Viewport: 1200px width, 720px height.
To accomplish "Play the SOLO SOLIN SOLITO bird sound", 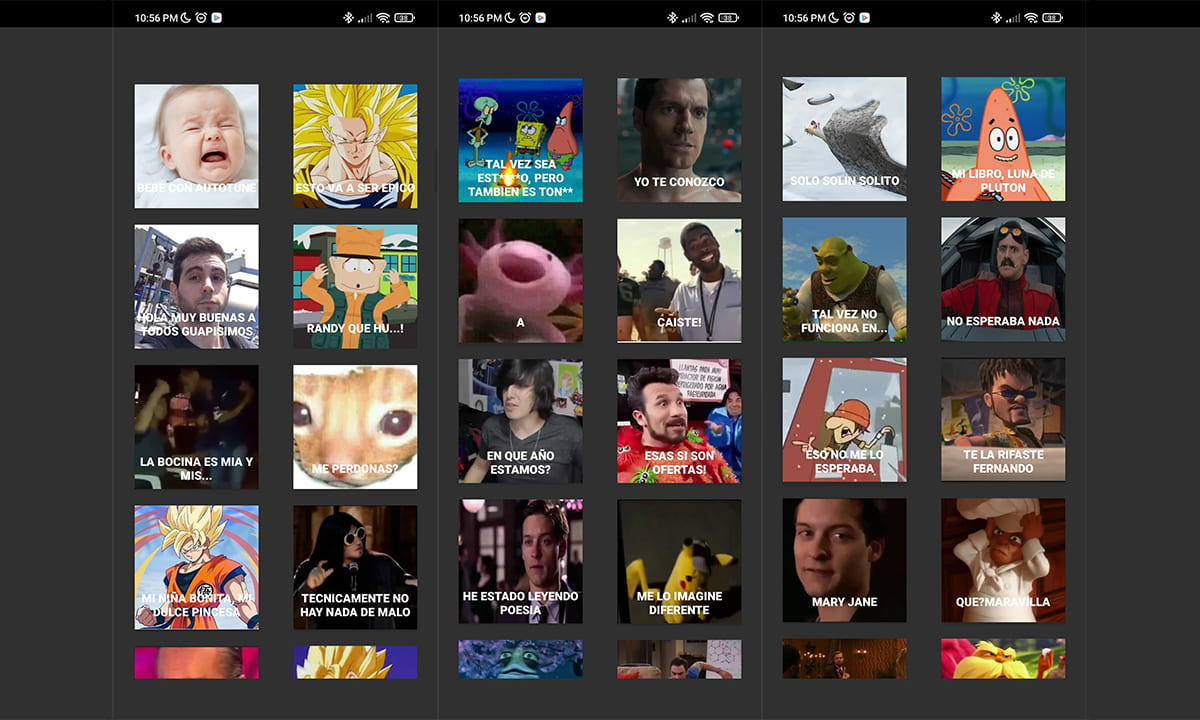I will (x=845, y=139).
